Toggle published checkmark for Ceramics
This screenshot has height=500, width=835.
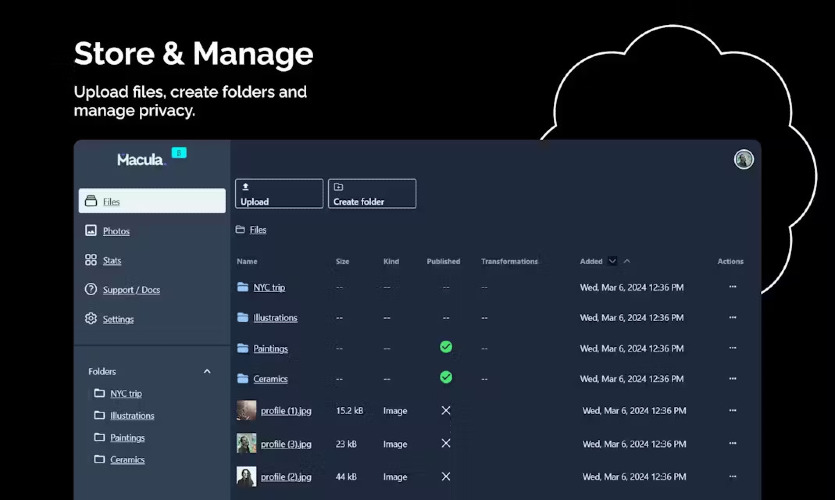446,378
